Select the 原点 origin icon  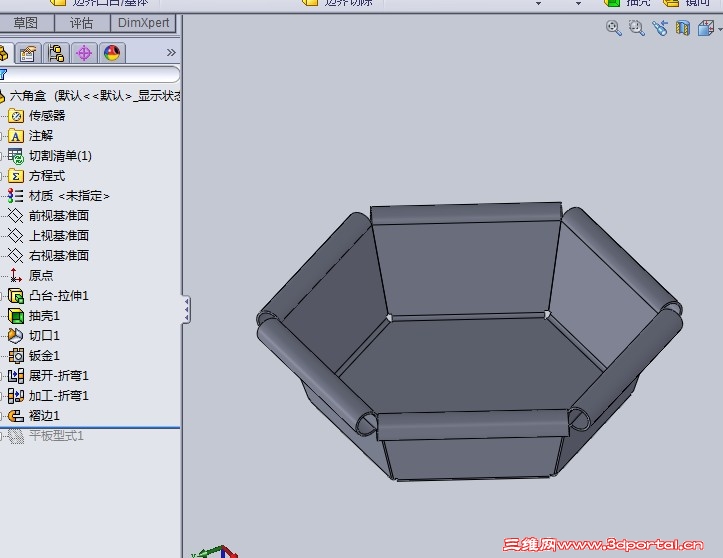pyautogui.click(x=16, y=275)
